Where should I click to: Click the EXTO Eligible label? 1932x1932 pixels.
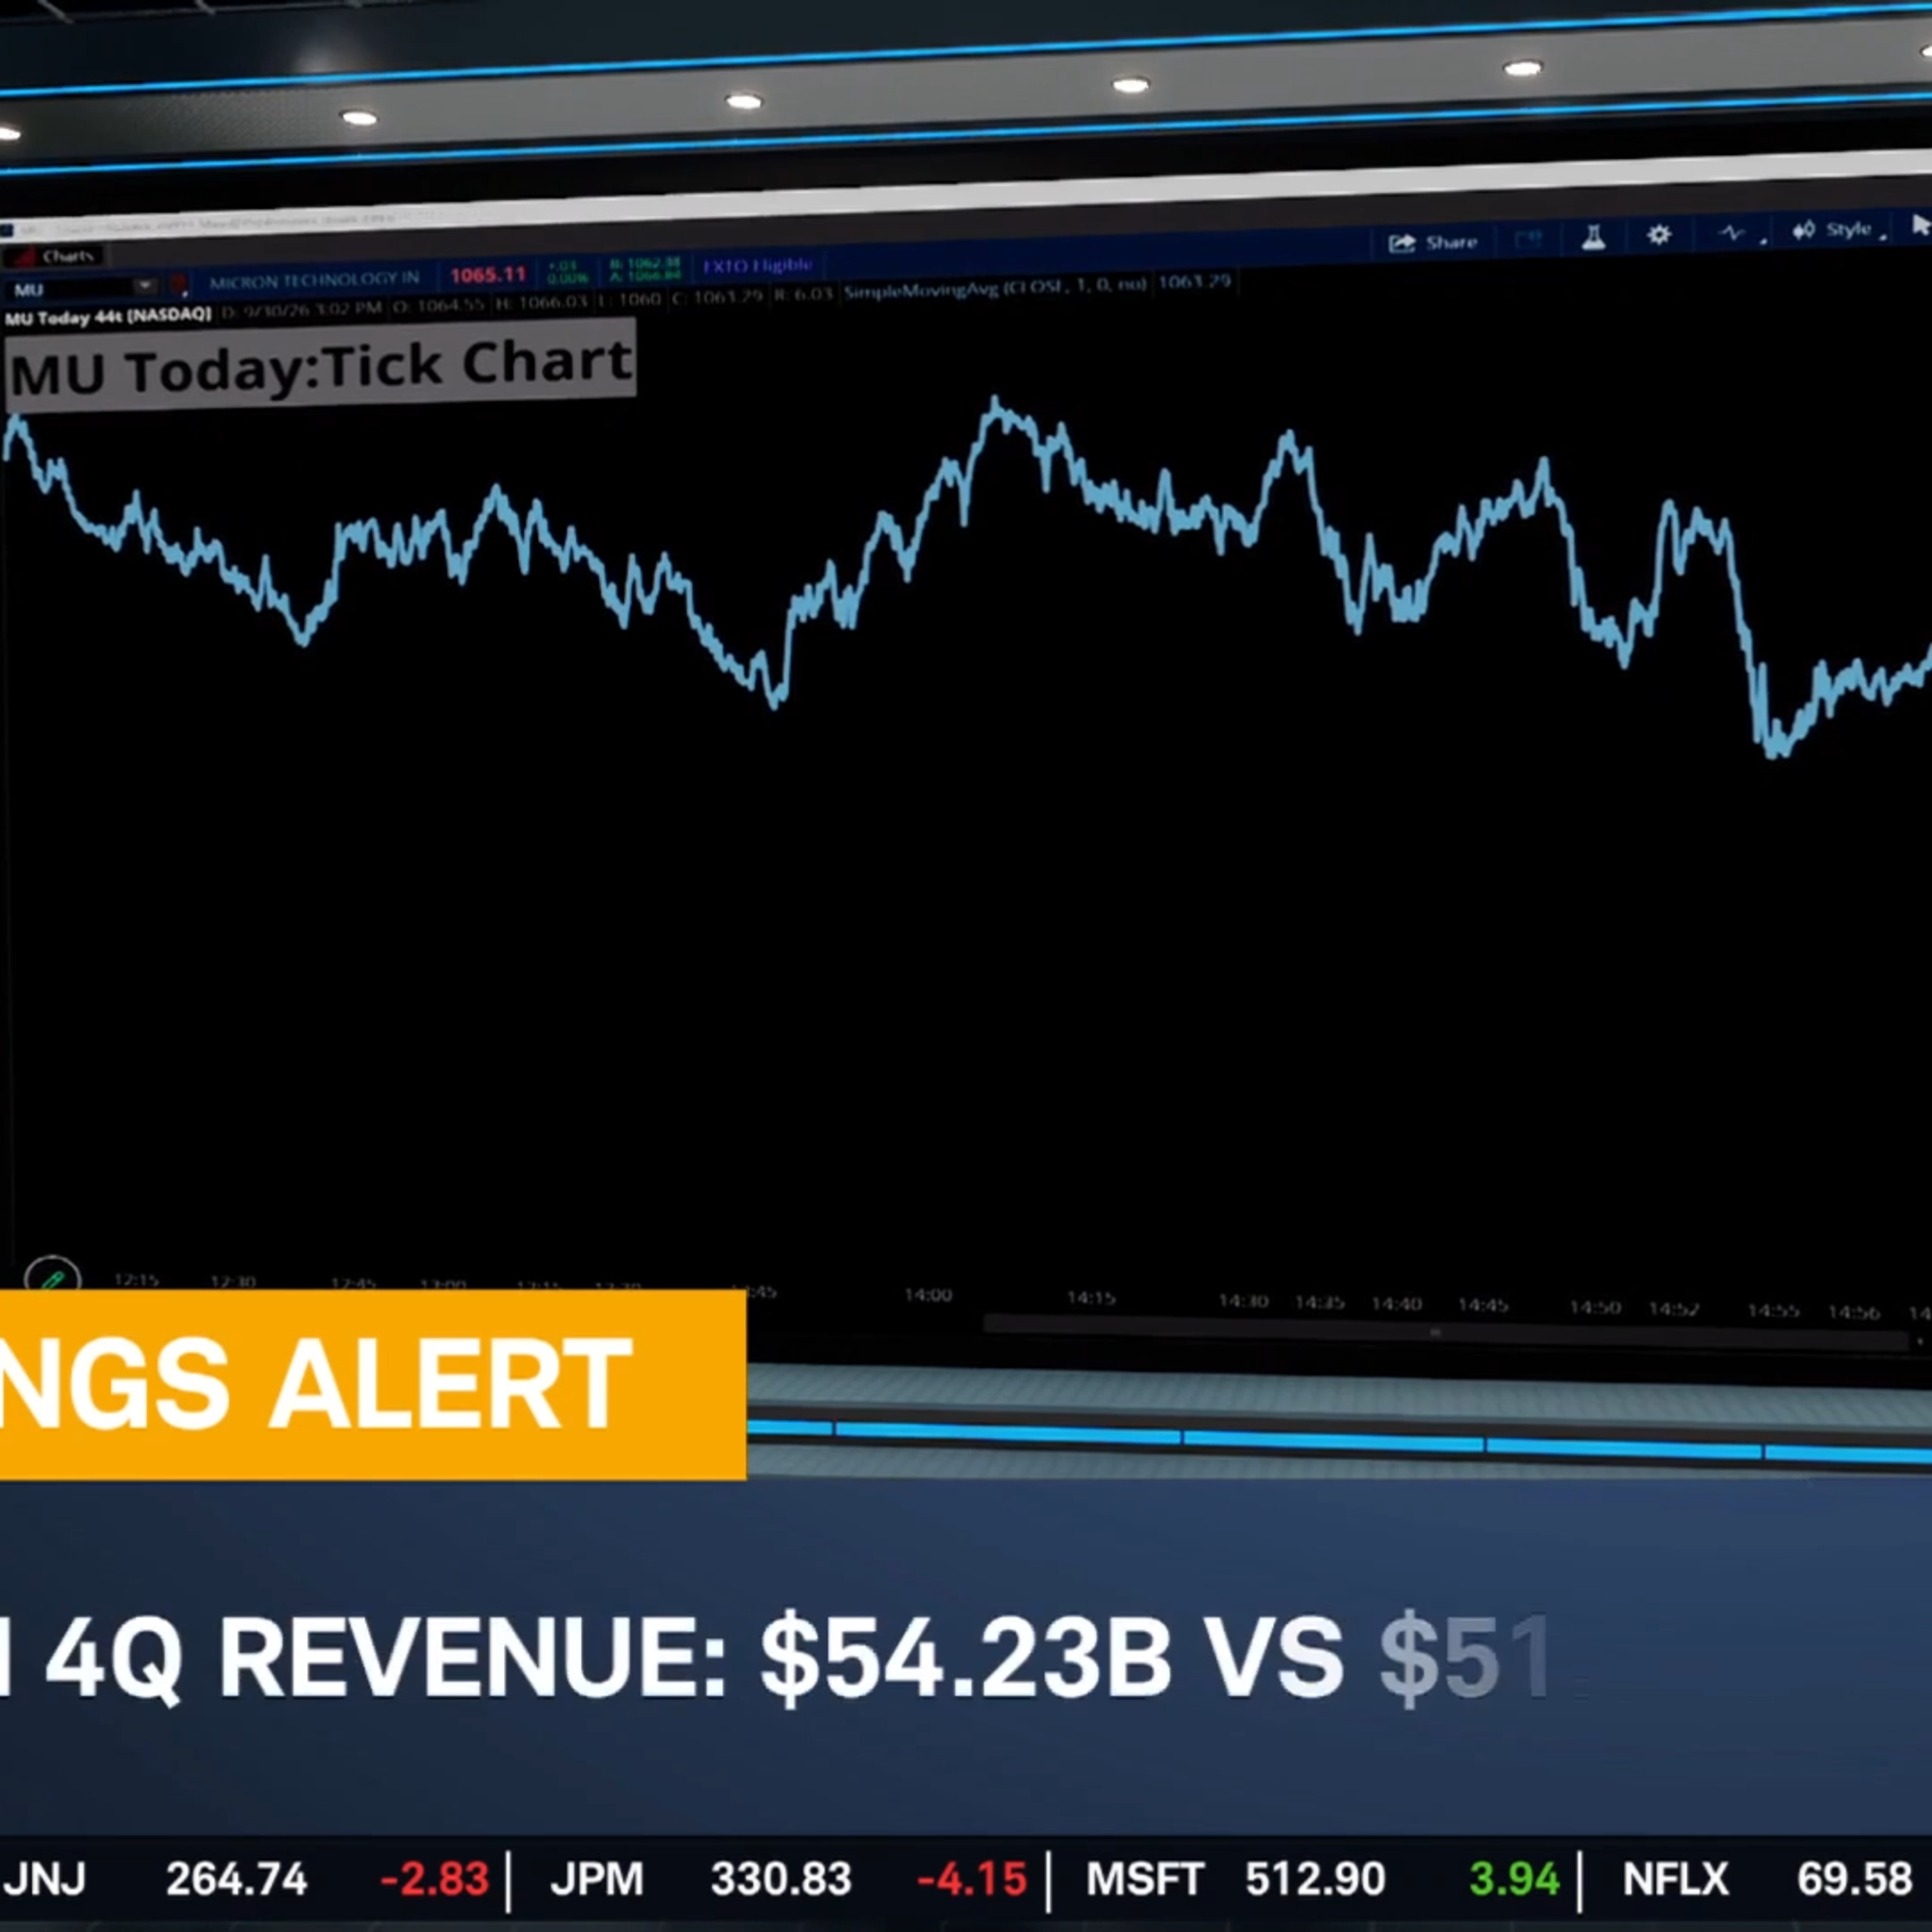[x=757, y=265]
